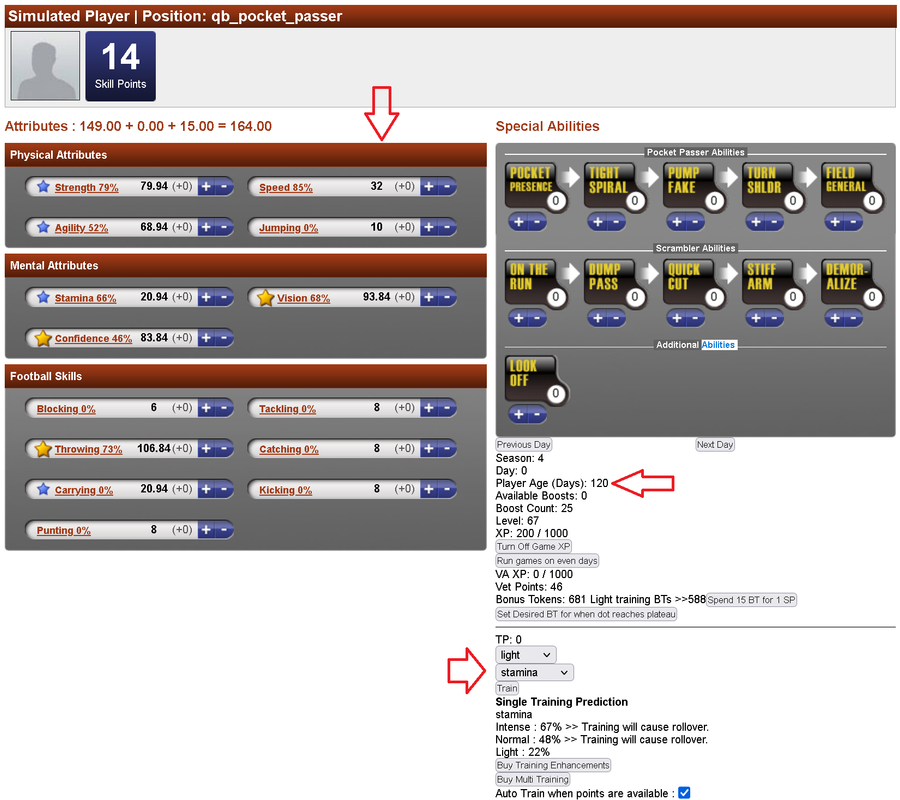Click the gold star beside Vision
Viewport: 900px width, 800px height.
pyautogui.click(x=265, y=297)
